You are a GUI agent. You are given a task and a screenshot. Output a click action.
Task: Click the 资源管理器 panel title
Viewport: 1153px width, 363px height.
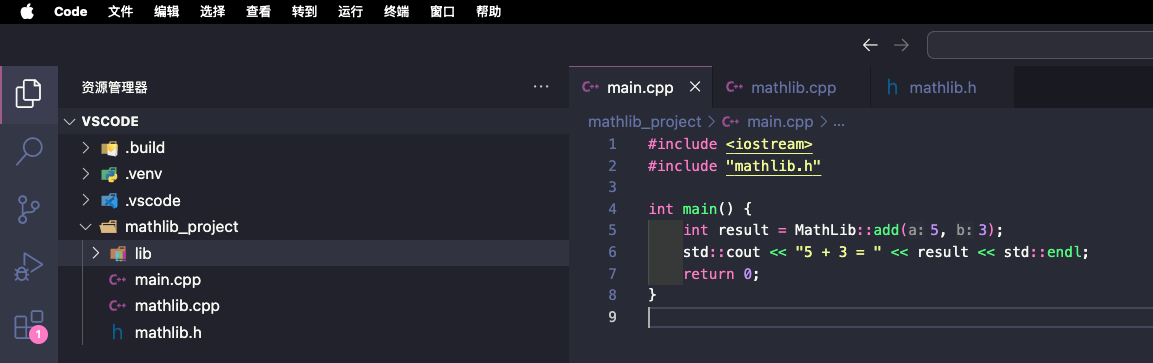point(115,87)
